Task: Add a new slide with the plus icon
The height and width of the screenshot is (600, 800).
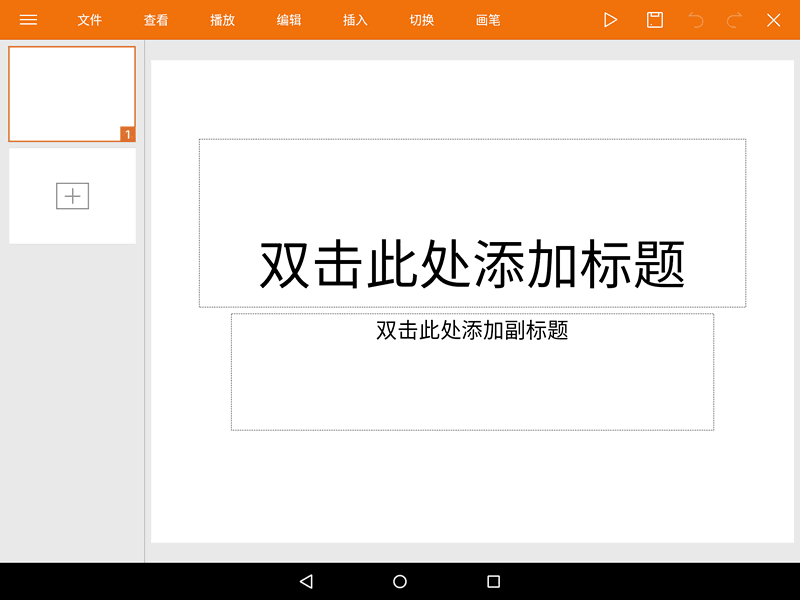Action: click(71, 195)
